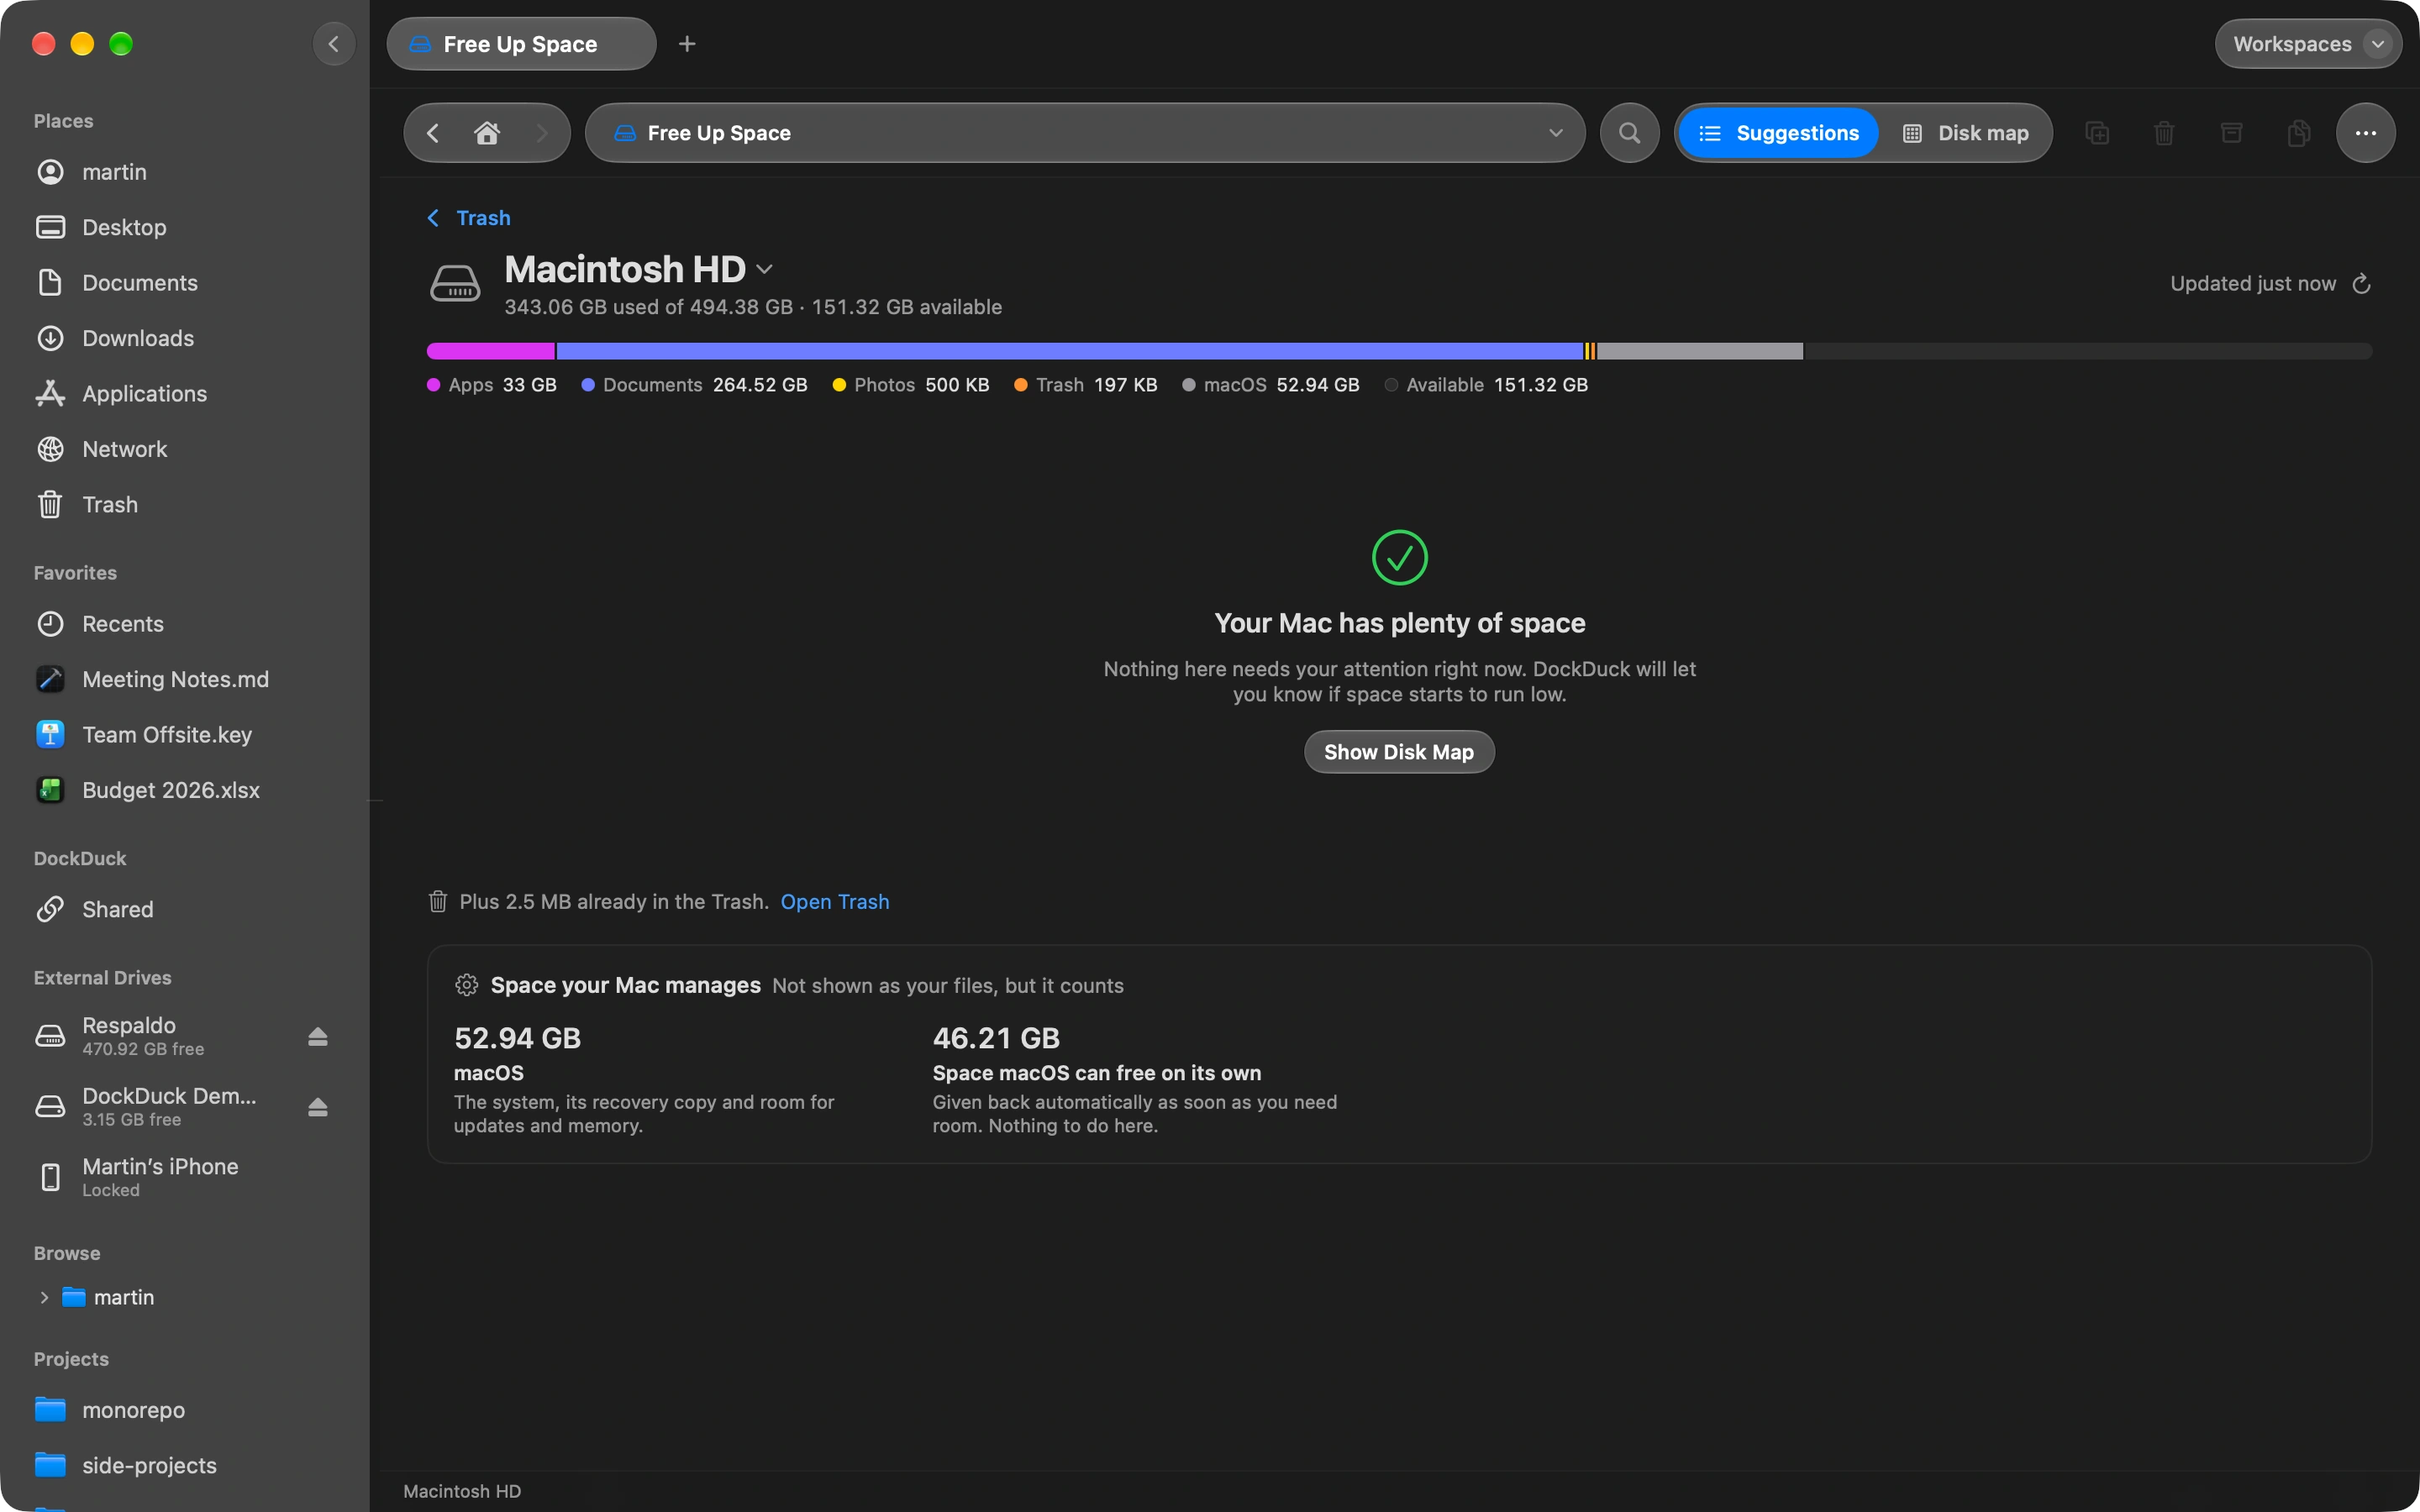This screenshot has width=2420, height=1512.
Task: Open the side-projects folder
Action: click(x=185, y=1465)
